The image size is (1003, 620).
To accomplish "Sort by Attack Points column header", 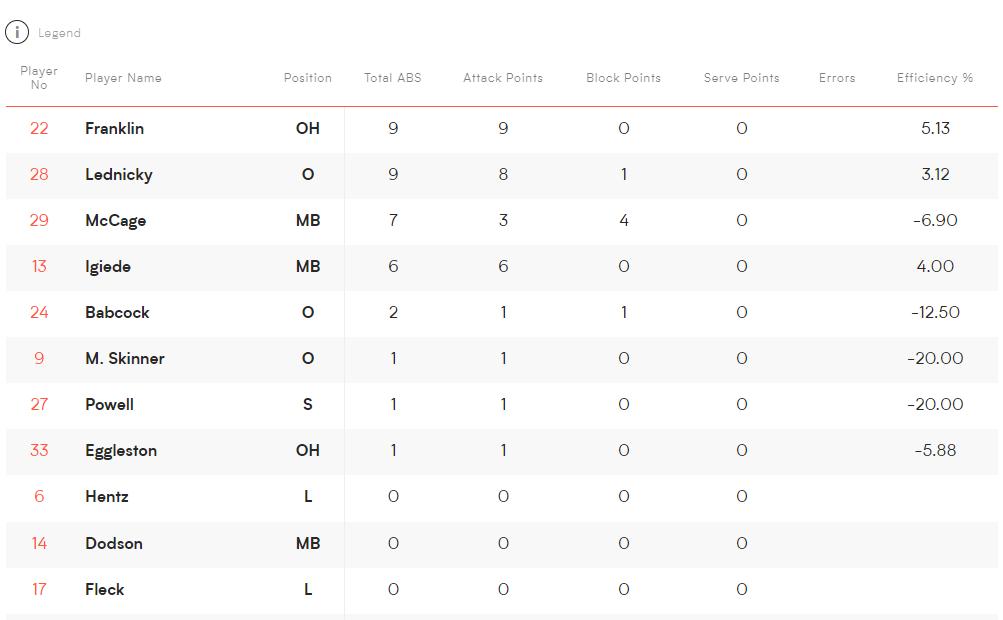I will point(503,78).
